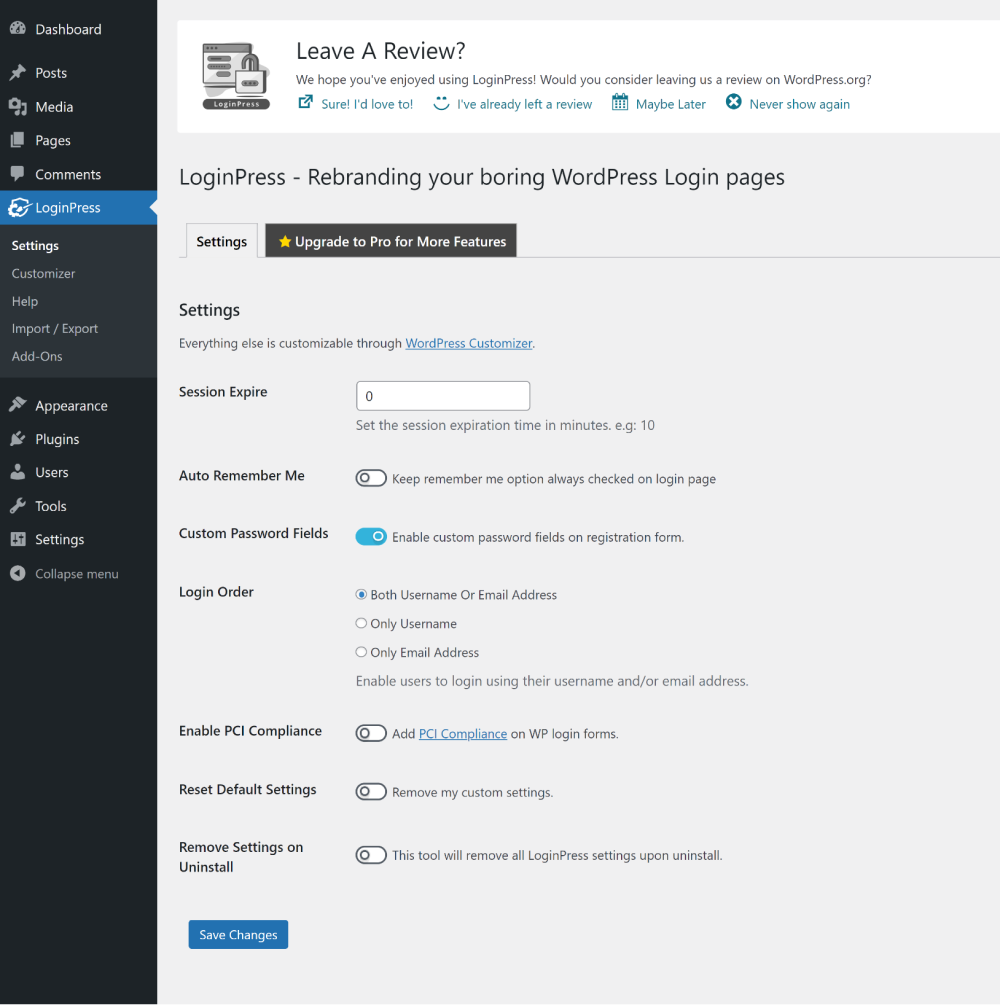Click the Session Expire input field
Screen dimensions: 1000x1005
click(x=443, y=395)
